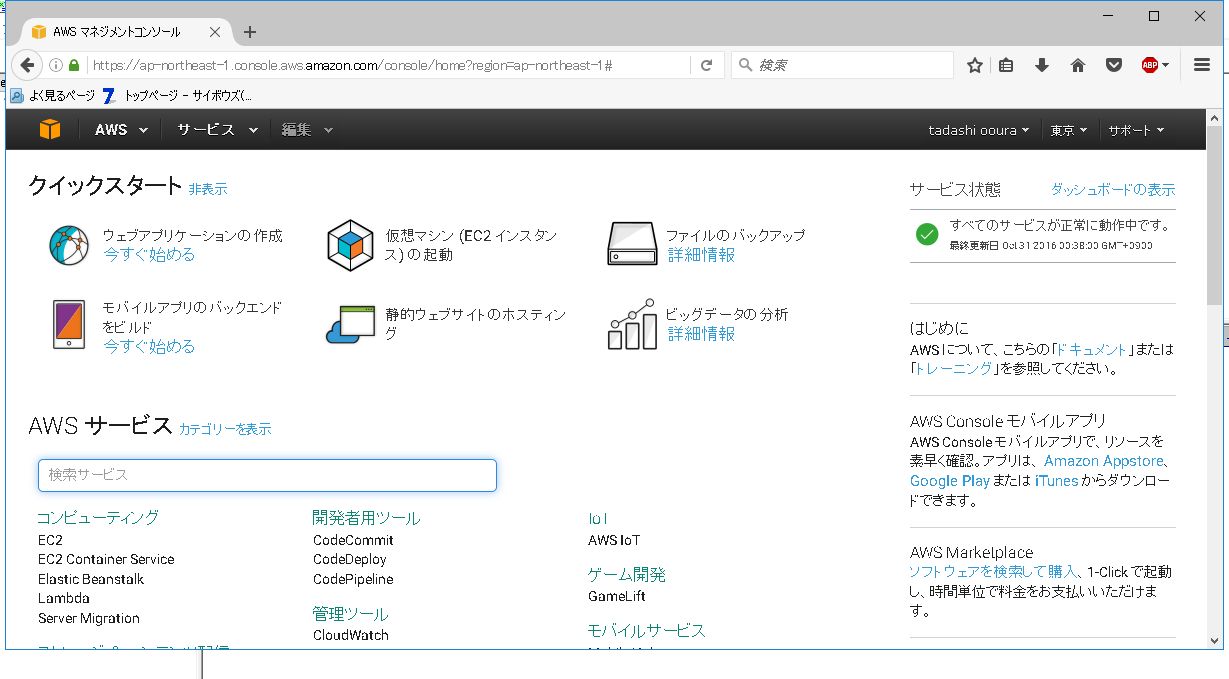Click the Amazon Appstore link
Screen dimensions: 1229x679
coord(1104,461)
